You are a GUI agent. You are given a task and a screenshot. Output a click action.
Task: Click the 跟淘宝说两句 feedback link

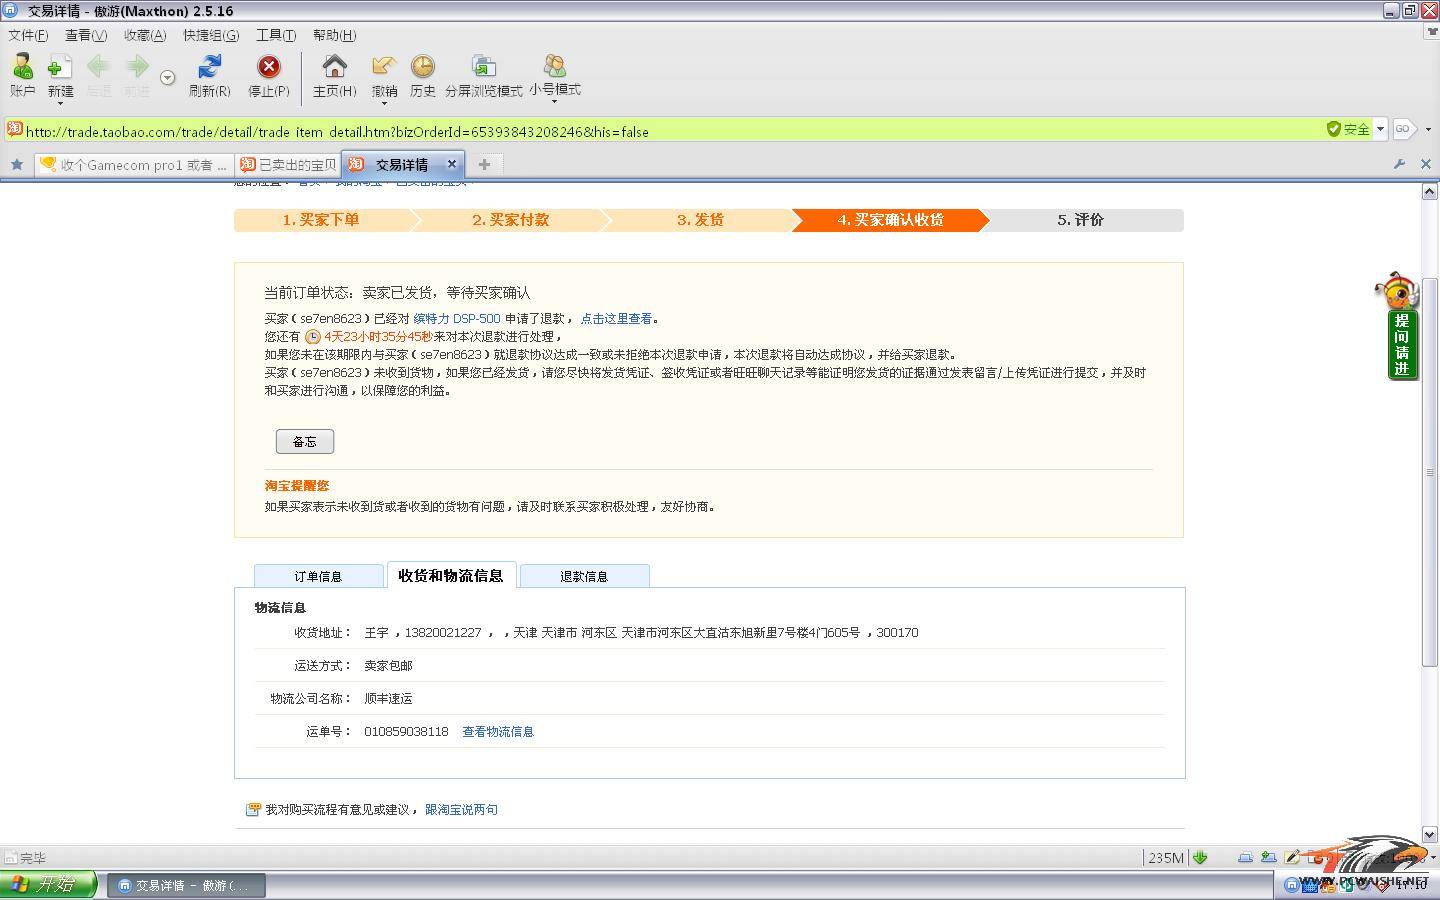tap(461, 810)
